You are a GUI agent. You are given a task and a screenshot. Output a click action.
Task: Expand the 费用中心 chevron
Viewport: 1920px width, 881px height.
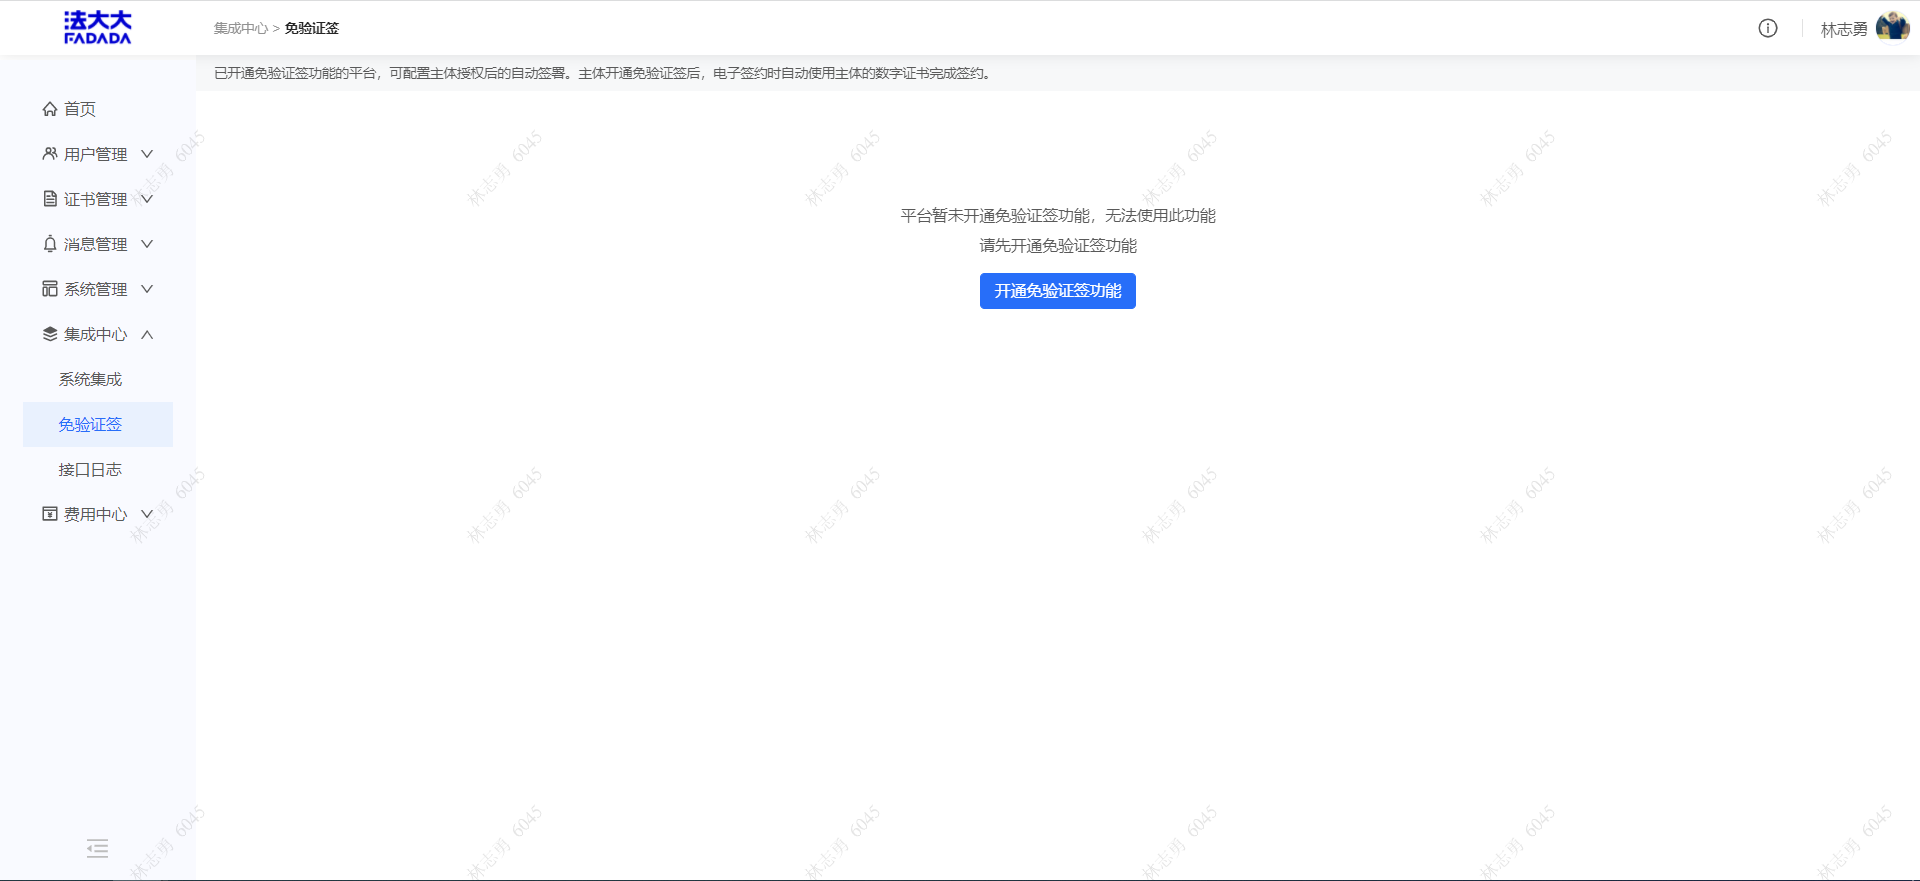pos(147,514)
